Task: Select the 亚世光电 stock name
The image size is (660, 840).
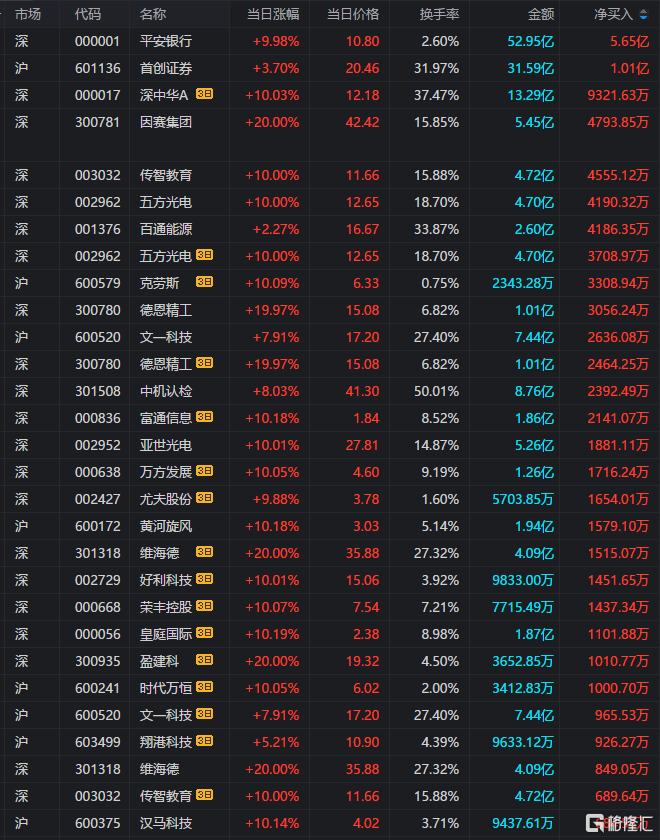Action: [166, 445]
